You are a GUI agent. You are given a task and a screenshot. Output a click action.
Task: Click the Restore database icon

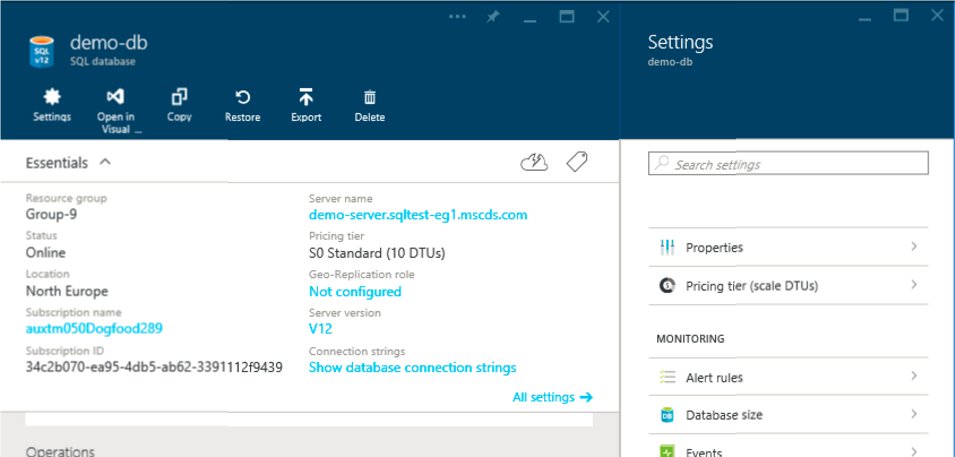242,97
